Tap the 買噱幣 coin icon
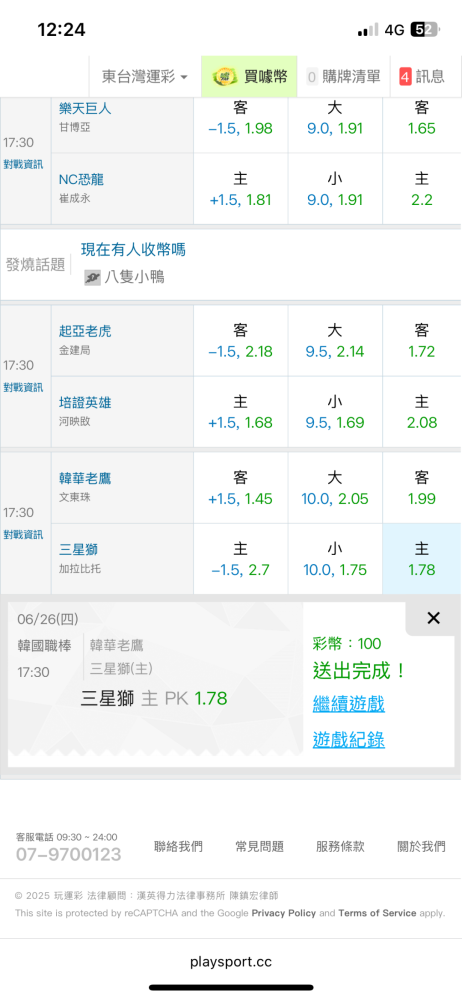462x1000 pixels. pos(223,77)
